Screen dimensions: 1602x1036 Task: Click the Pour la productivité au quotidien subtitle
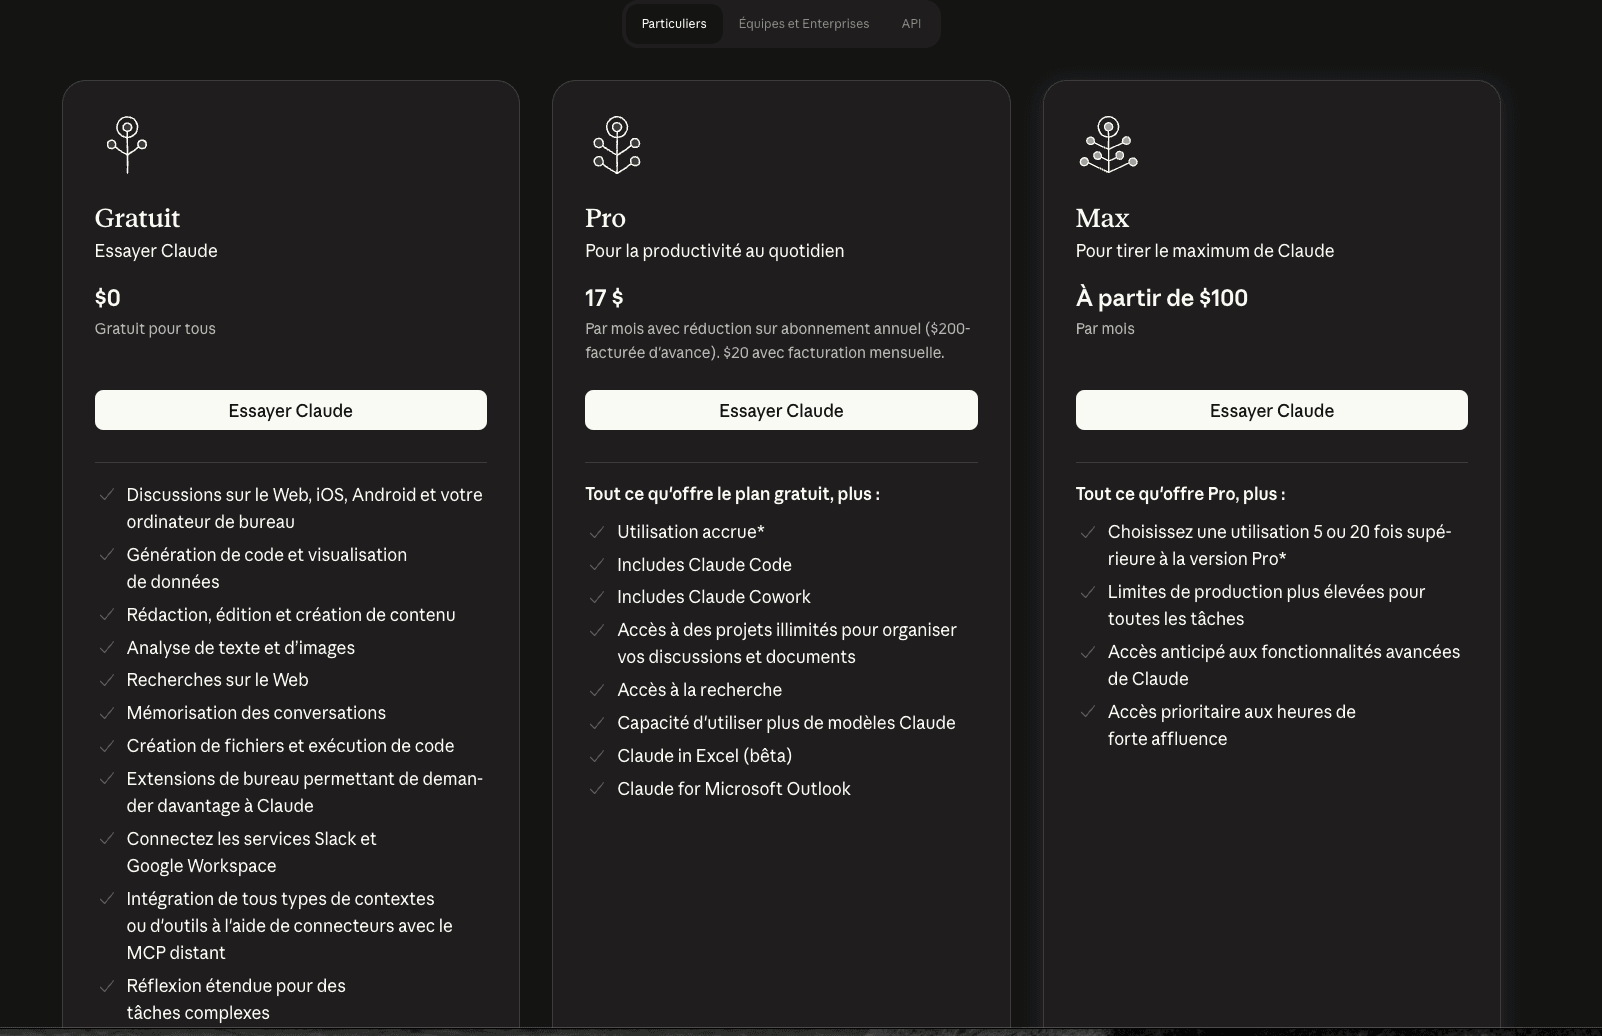[x=714, y=251]
